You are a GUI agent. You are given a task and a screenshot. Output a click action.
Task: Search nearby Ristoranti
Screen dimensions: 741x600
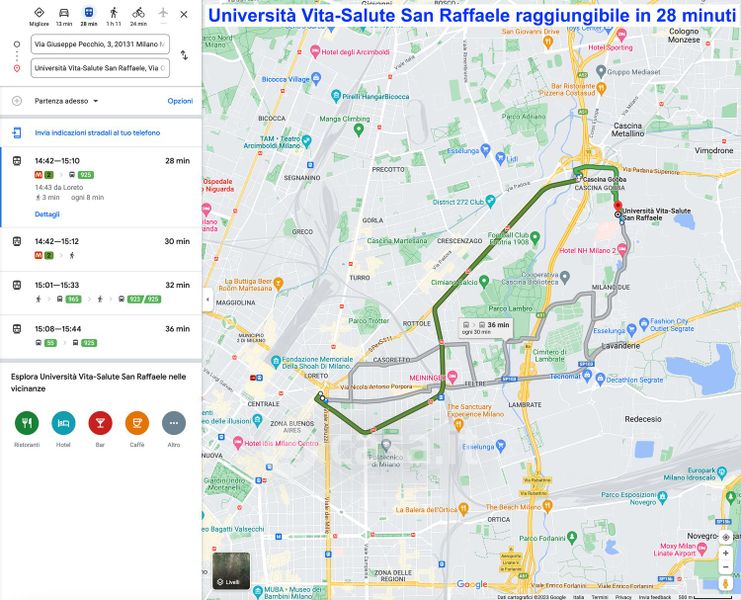tap(27, 423)
